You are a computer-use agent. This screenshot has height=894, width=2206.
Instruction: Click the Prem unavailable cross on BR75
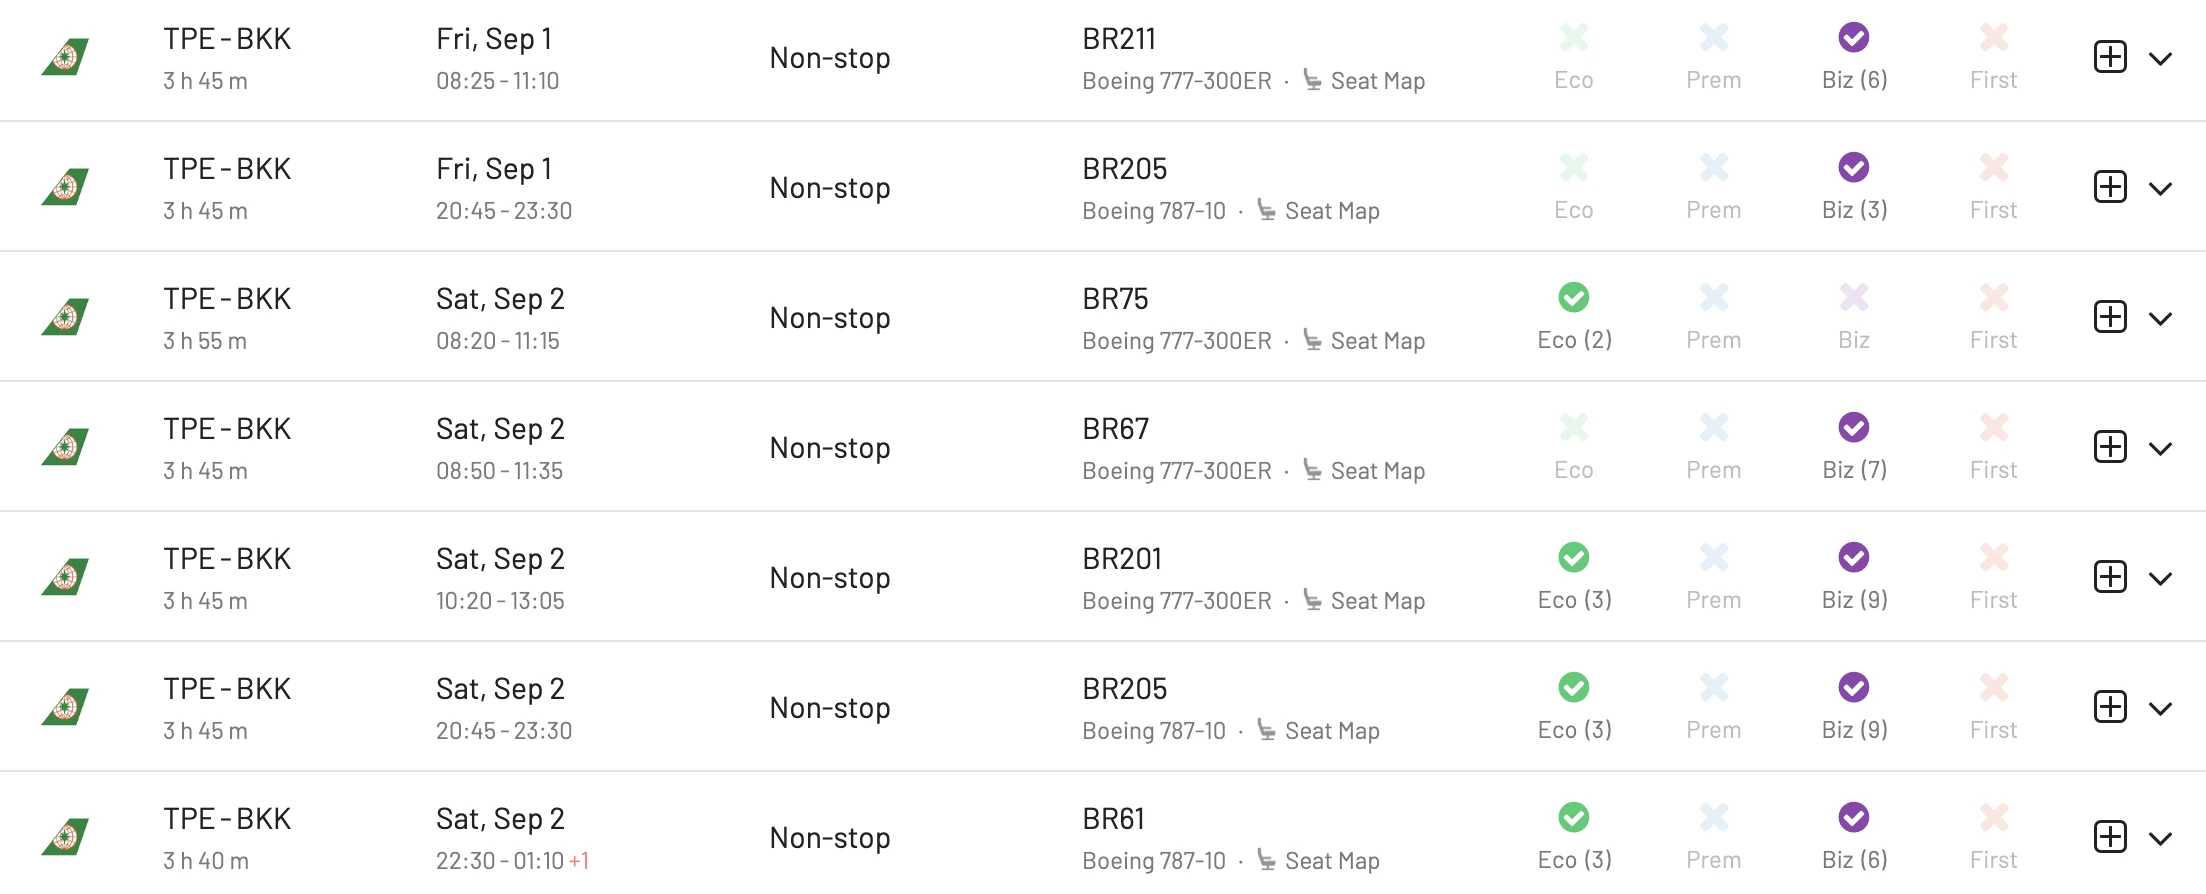(x=1714, y=297)
